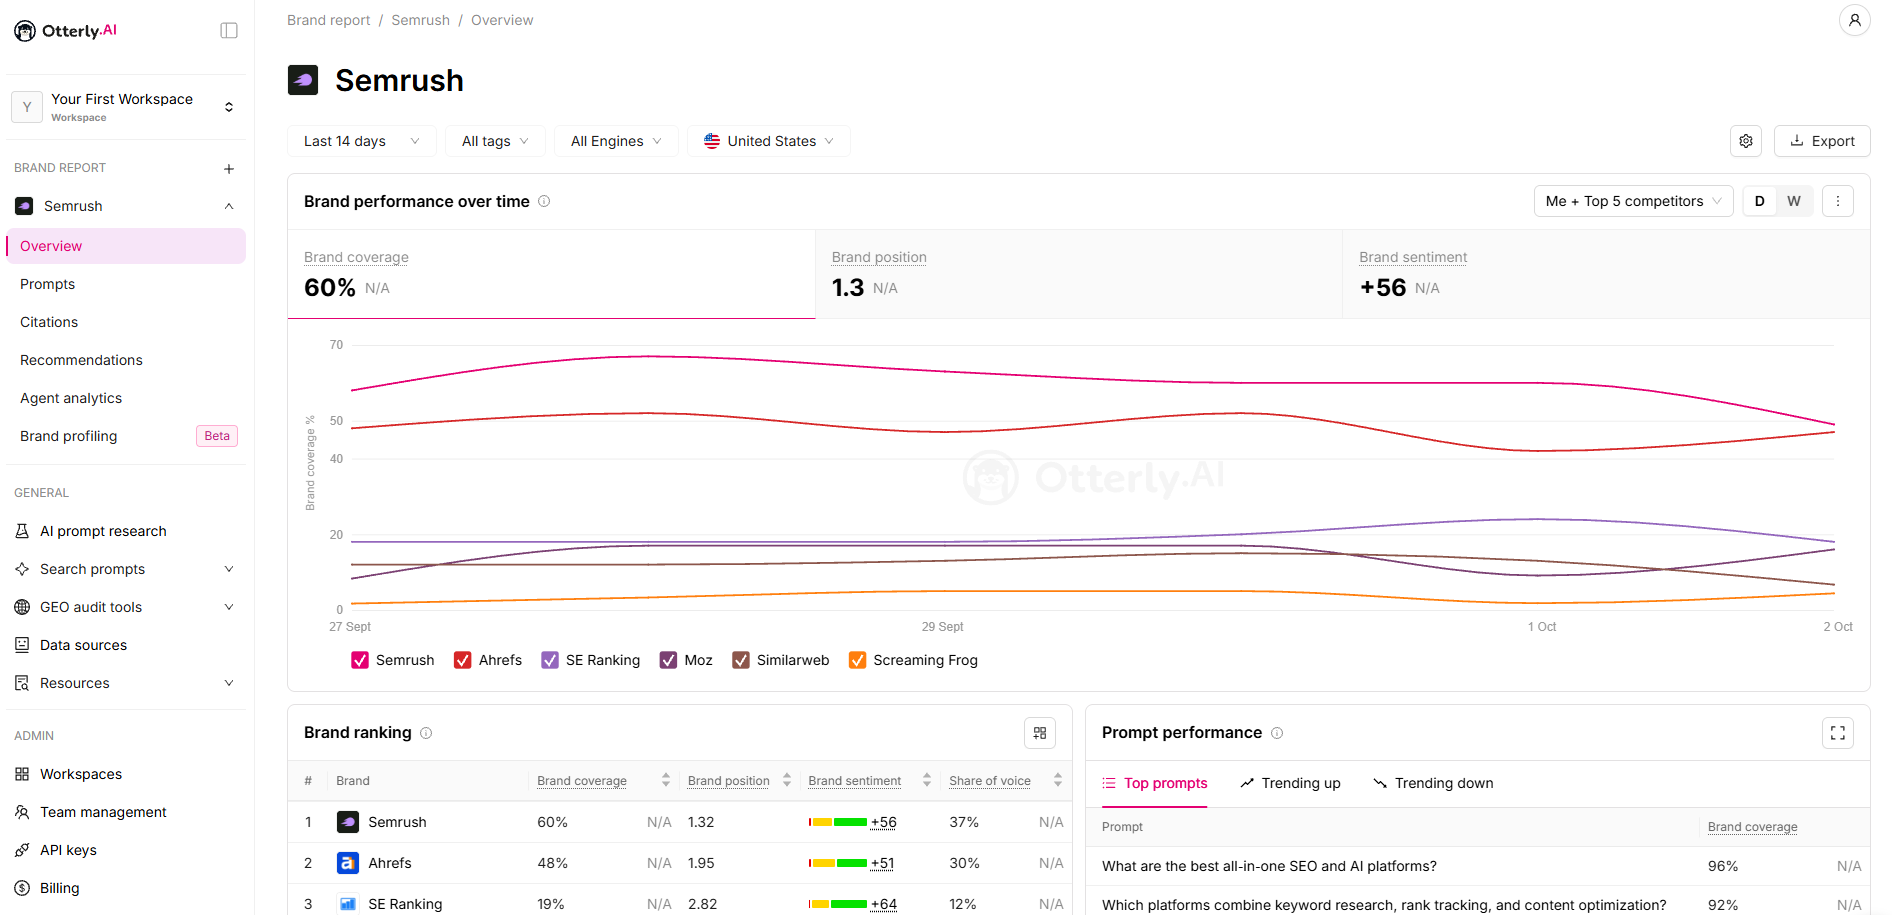Click the Export button
The height and width of the screenshot is (915, 1892).
[1822, 141]
